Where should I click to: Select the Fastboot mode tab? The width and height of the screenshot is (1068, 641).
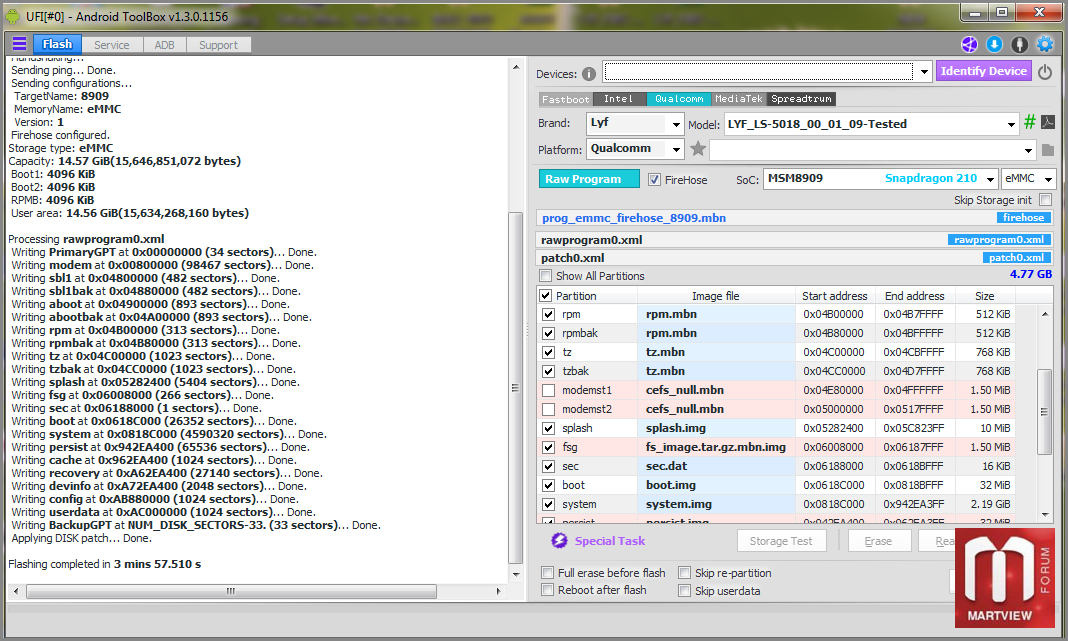pyautogui.click(x=565, y=99)
